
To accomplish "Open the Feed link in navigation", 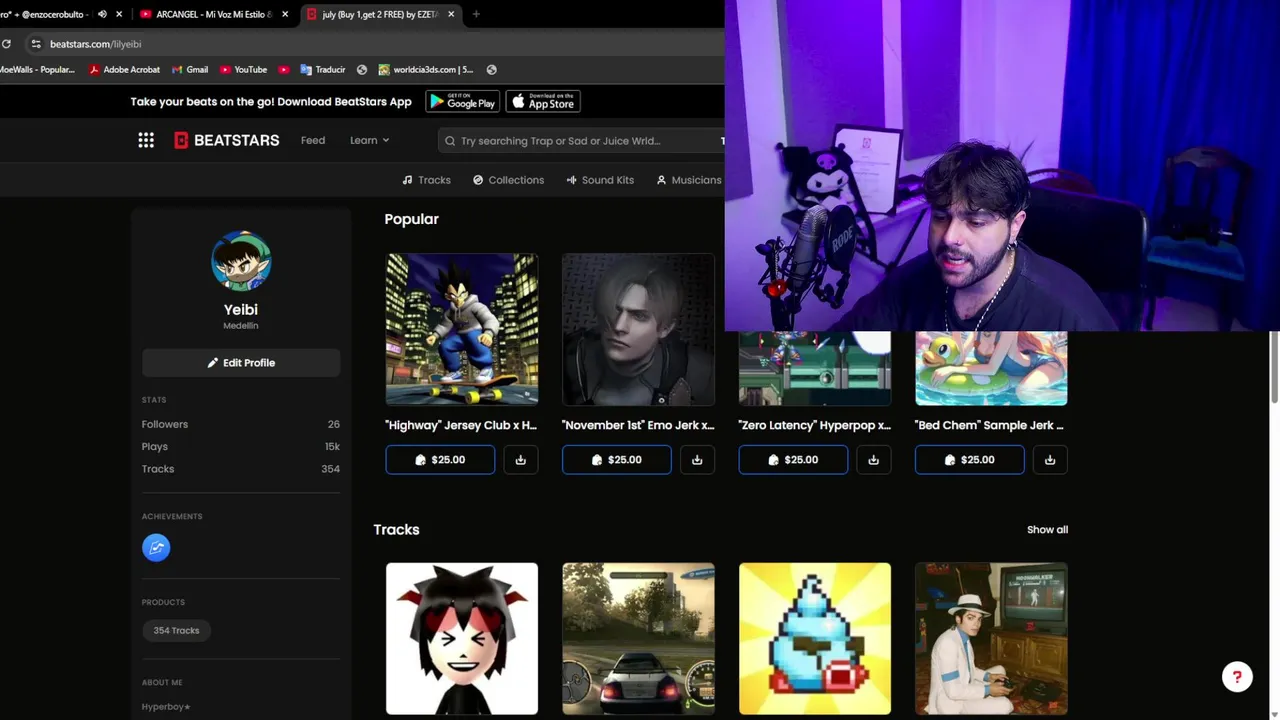I will click(313, 140).
